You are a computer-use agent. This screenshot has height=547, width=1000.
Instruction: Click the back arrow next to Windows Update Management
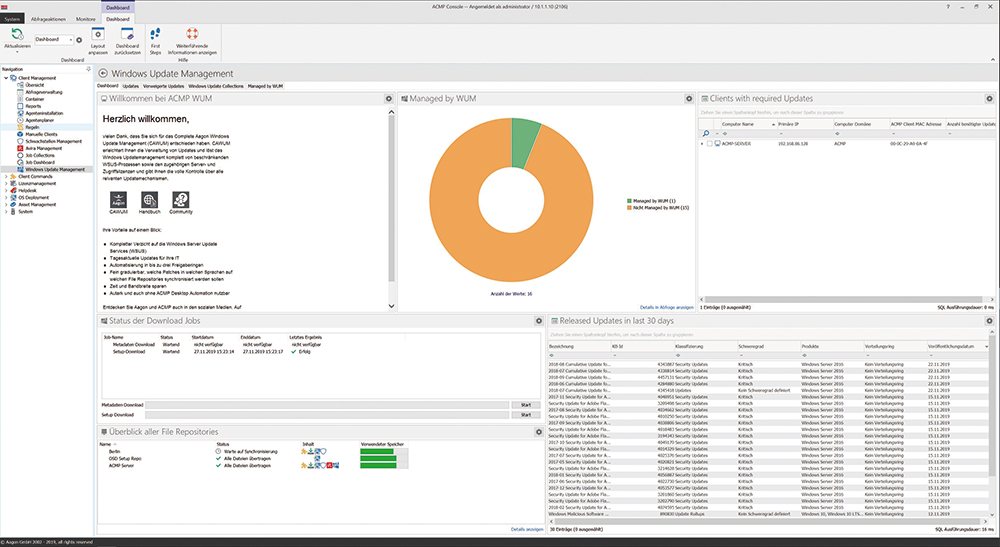(x=103, y=73)
